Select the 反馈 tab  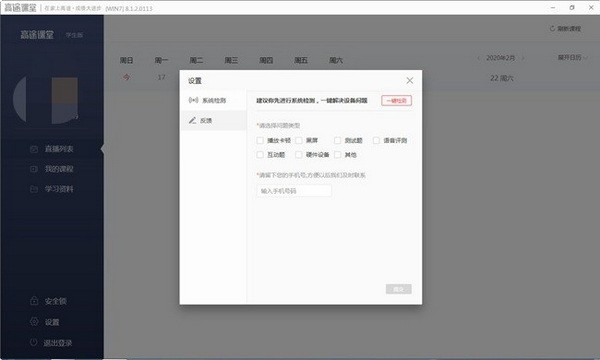[213, 121]
